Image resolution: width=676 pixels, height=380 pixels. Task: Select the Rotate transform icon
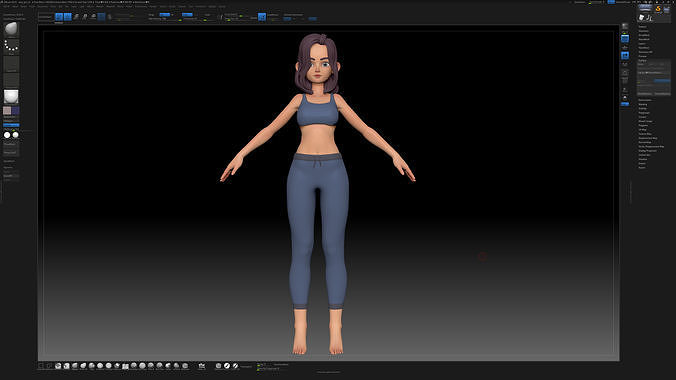click(93, 16)
